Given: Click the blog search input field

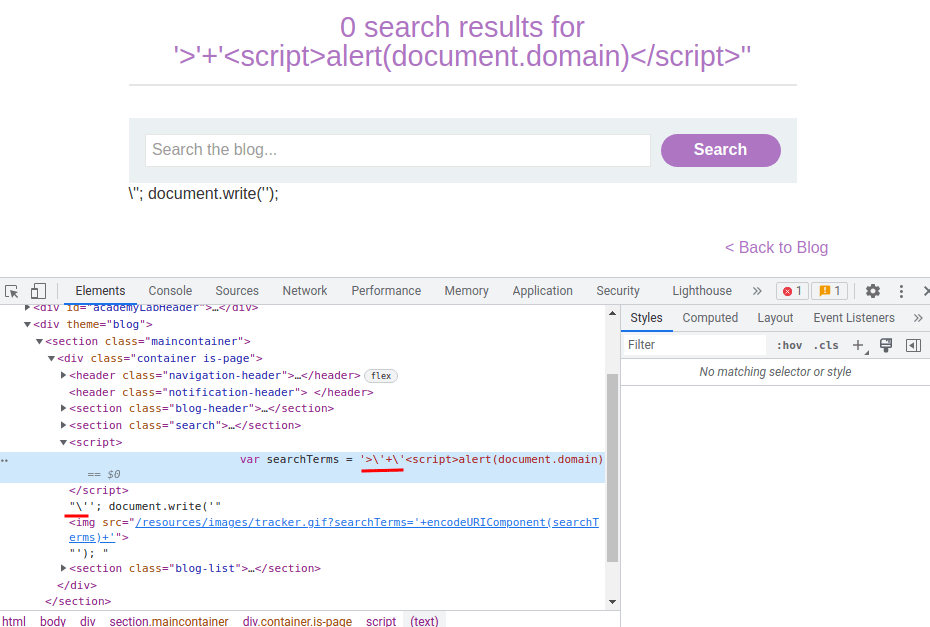Looking at the screenshot, I should [397, 150].
